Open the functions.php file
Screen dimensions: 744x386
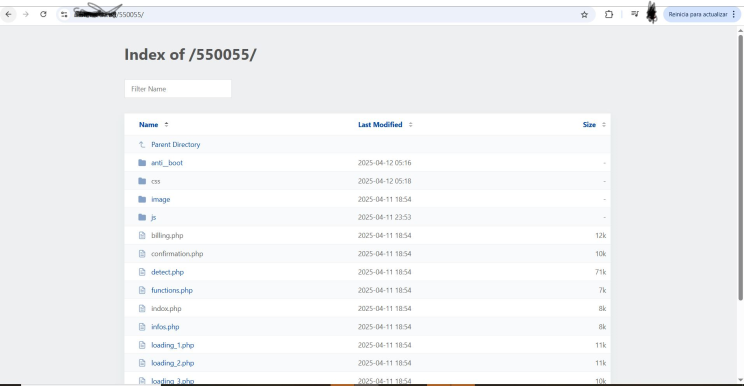(x=172, y=290)
